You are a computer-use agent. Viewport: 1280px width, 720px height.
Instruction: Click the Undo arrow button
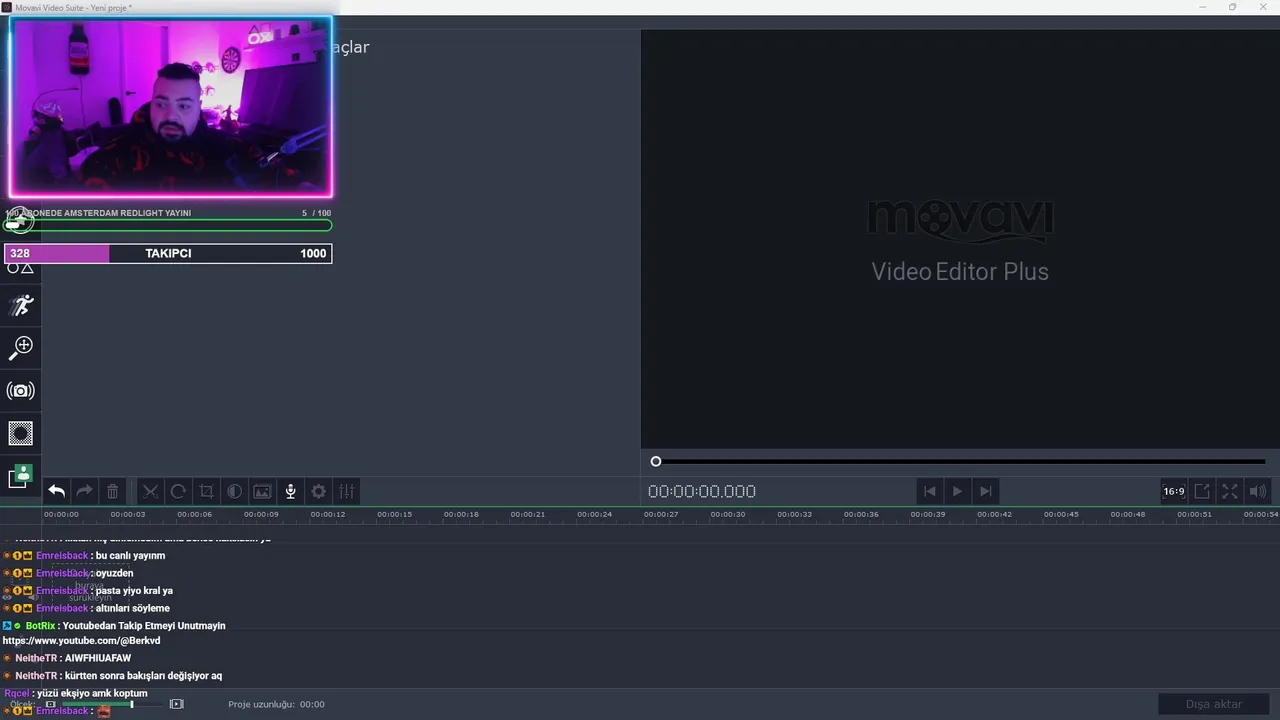click(x=57, y=491)
